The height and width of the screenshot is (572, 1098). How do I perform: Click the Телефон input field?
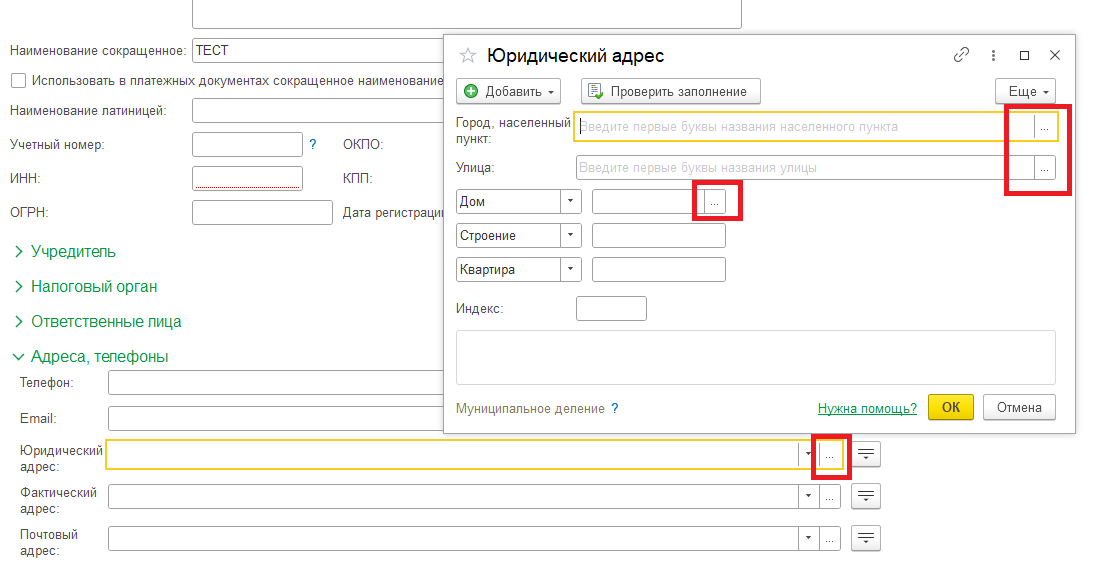point(276,383)
